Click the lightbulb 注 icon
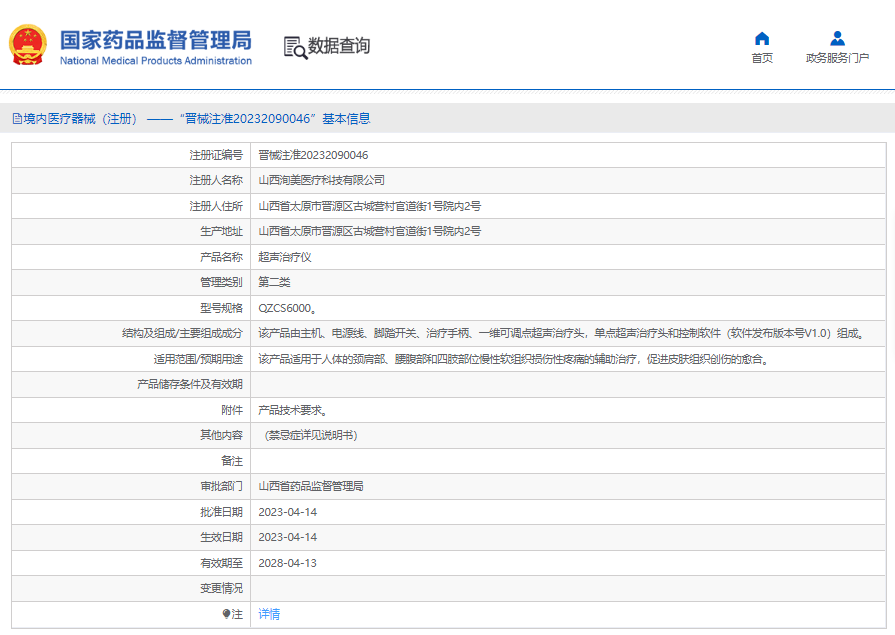This screenshot has height=635, width=895. [x=226, y=614]
